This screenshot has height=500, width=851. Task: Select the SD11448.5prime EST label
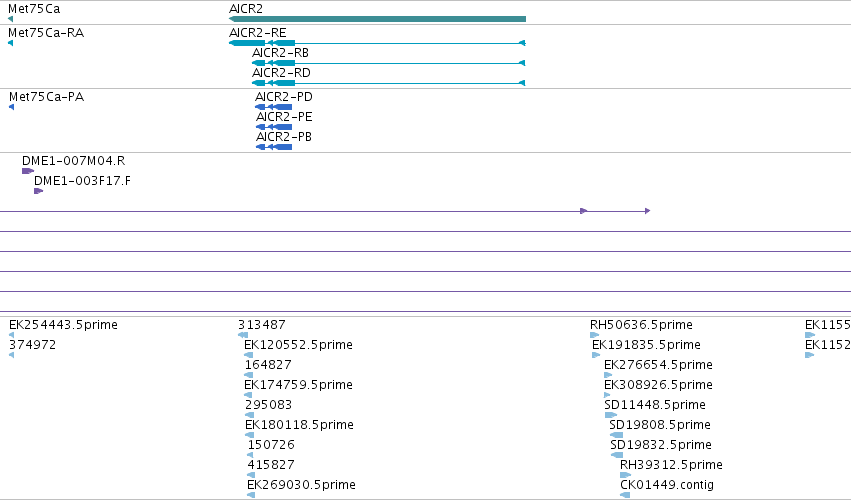655,405
